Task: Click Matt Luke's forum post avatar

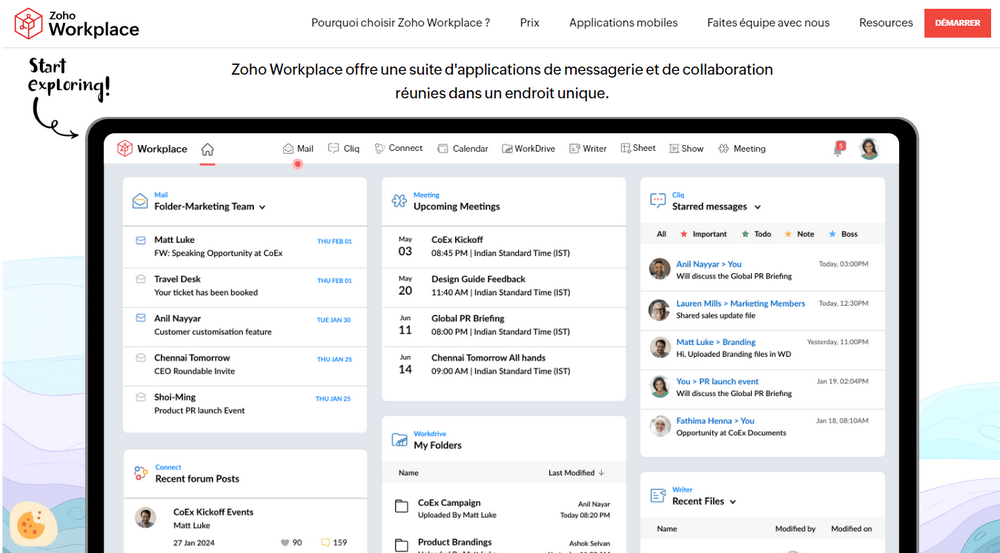Action: (145, 517)
